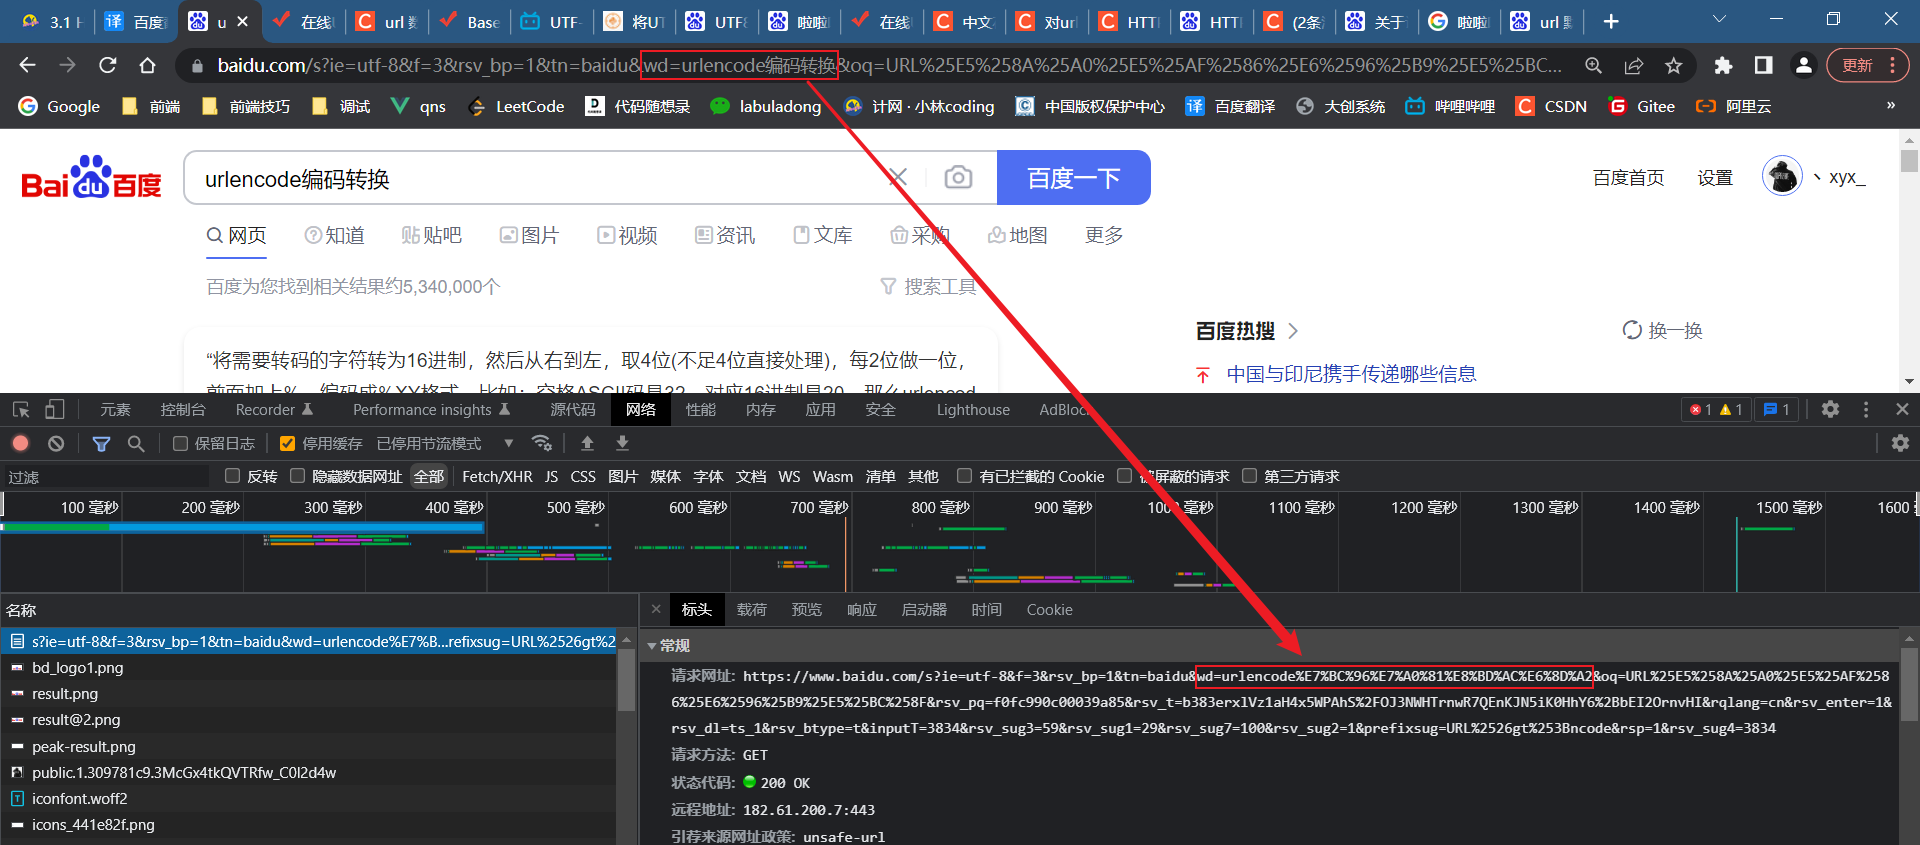Open DevTools settings gear icon

click(x=1830, y=409)
